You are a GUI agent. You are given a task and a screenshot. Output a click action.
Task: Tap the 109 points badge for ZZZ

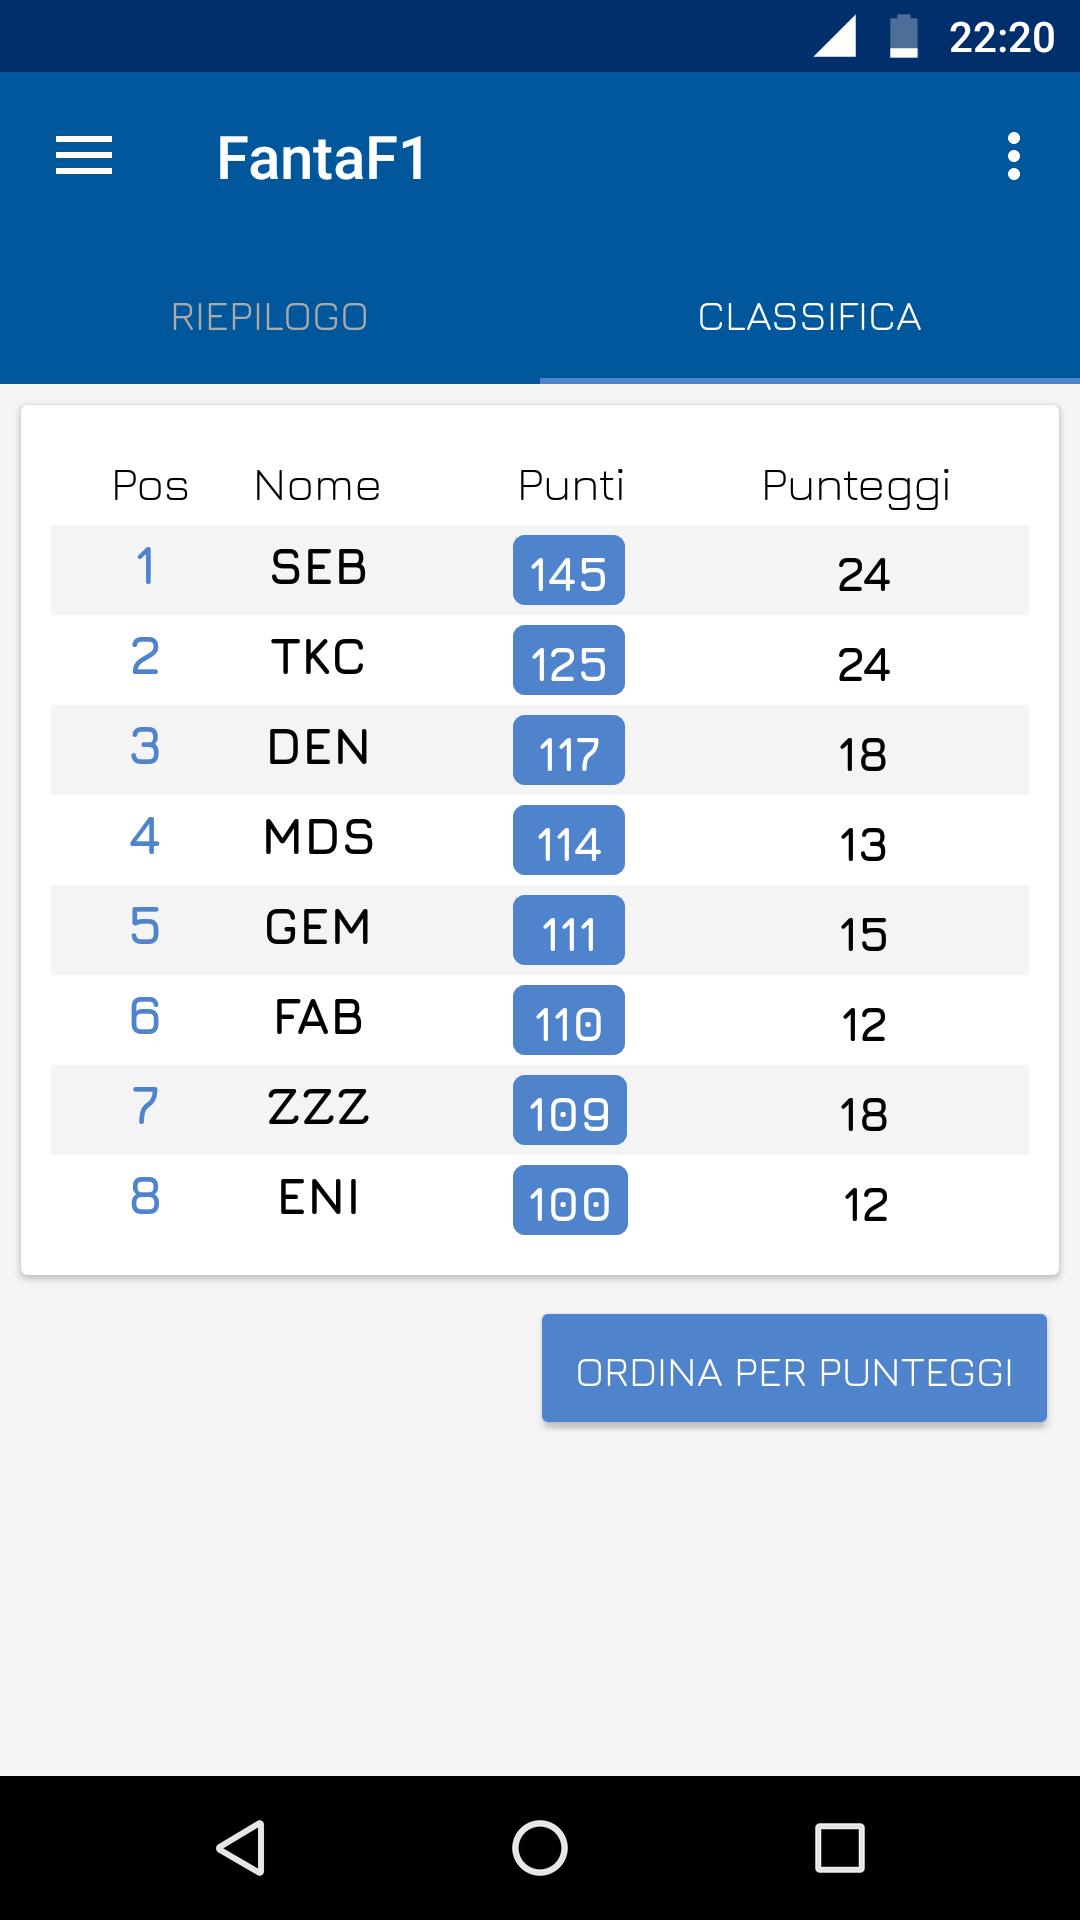coord(569,1111)
